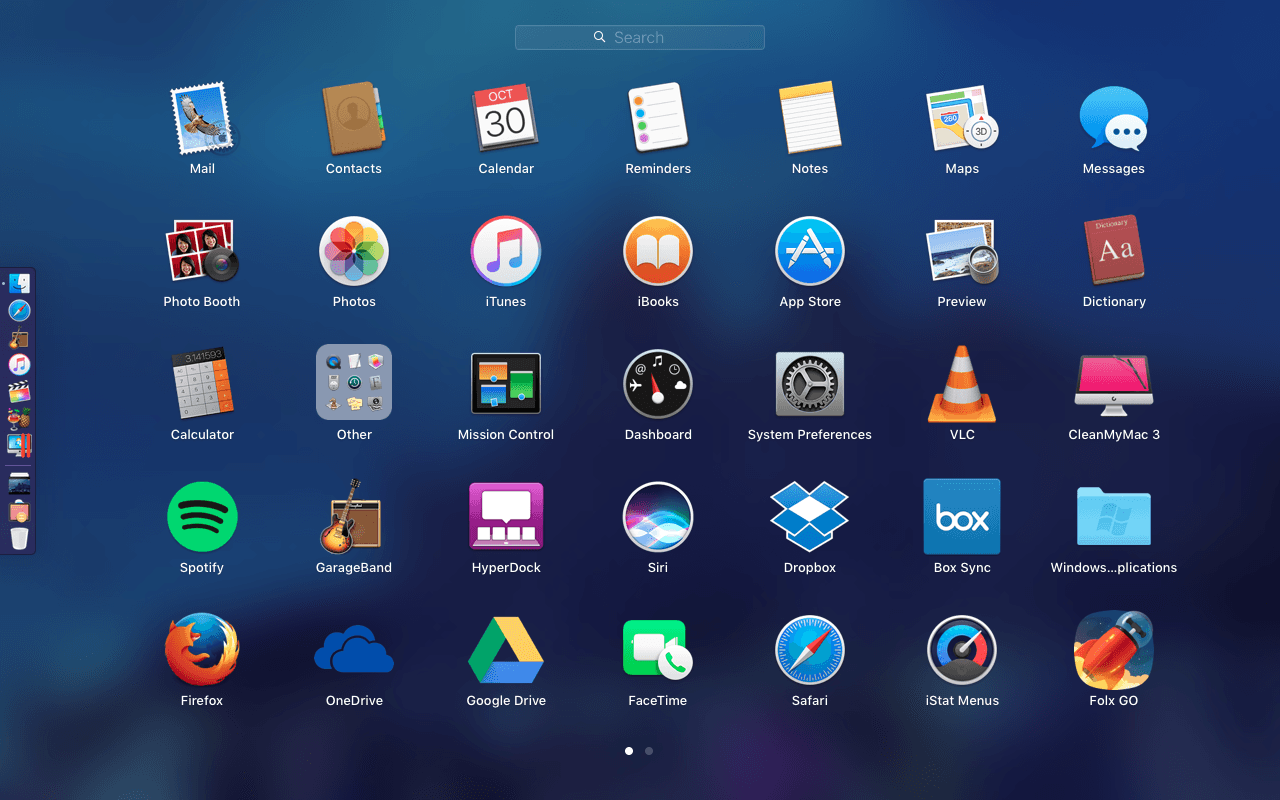Image resolution: width=1280 pixels, height=800 pixels.
Task: Open the GarageBand guitar icon in the Dock
Action: pyautogui.click(x=19, y=338)
